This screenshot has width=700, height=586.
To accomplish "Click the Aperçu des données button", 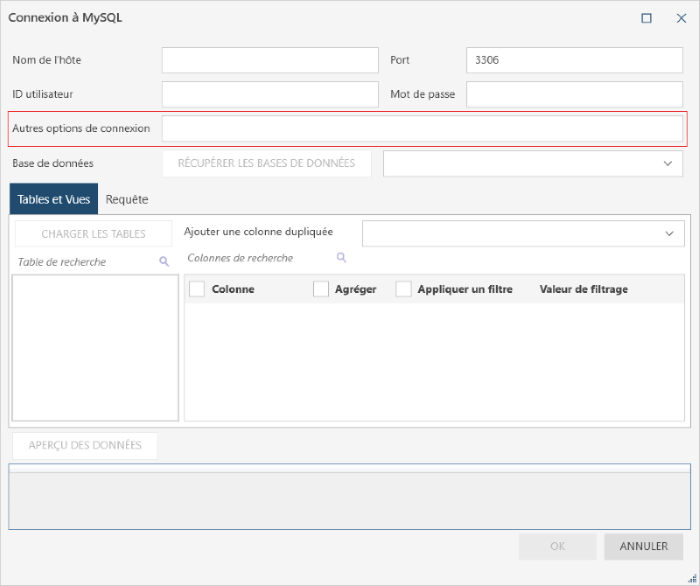I will click(x=84, y=445).
